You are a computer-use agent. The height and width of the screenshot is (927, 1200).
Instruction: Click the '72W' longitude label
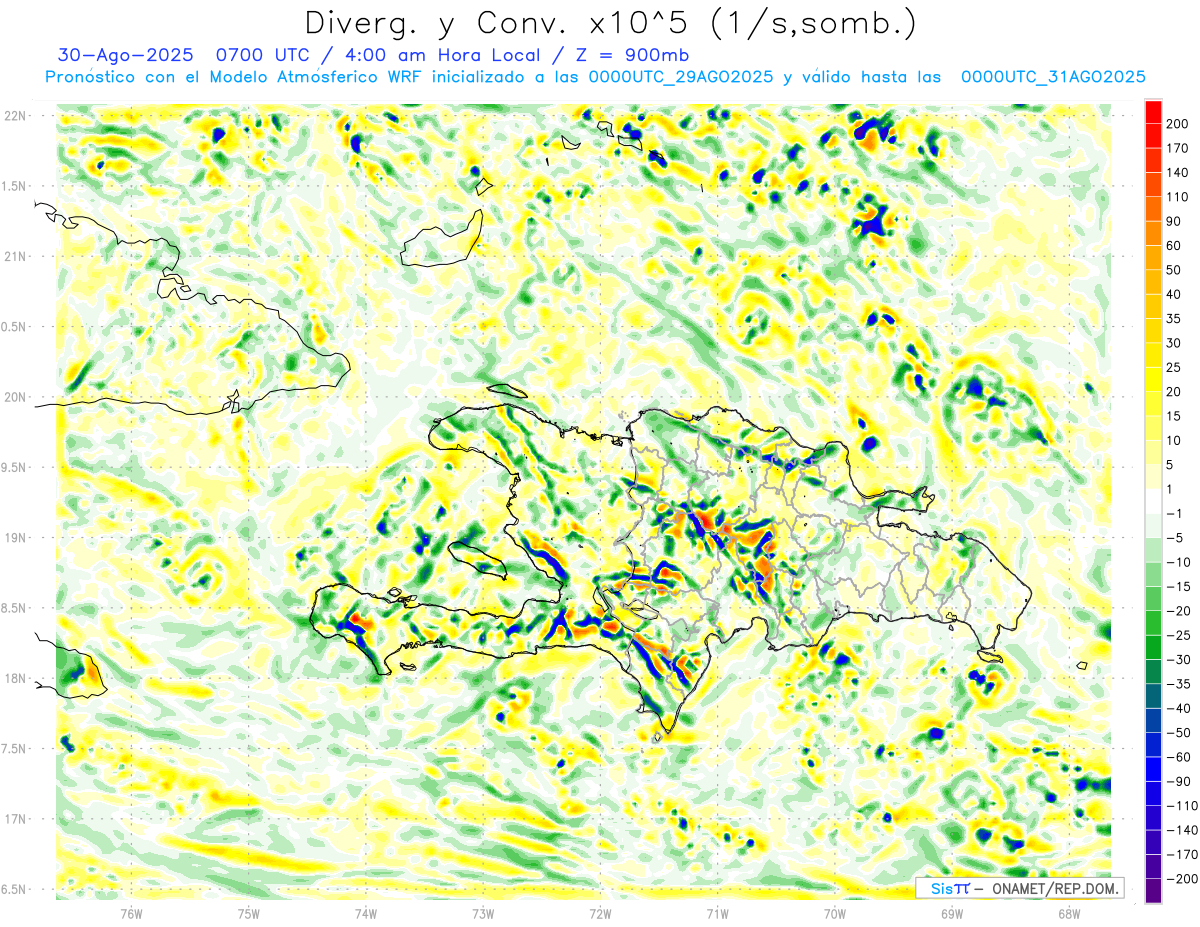pos(600,913)
